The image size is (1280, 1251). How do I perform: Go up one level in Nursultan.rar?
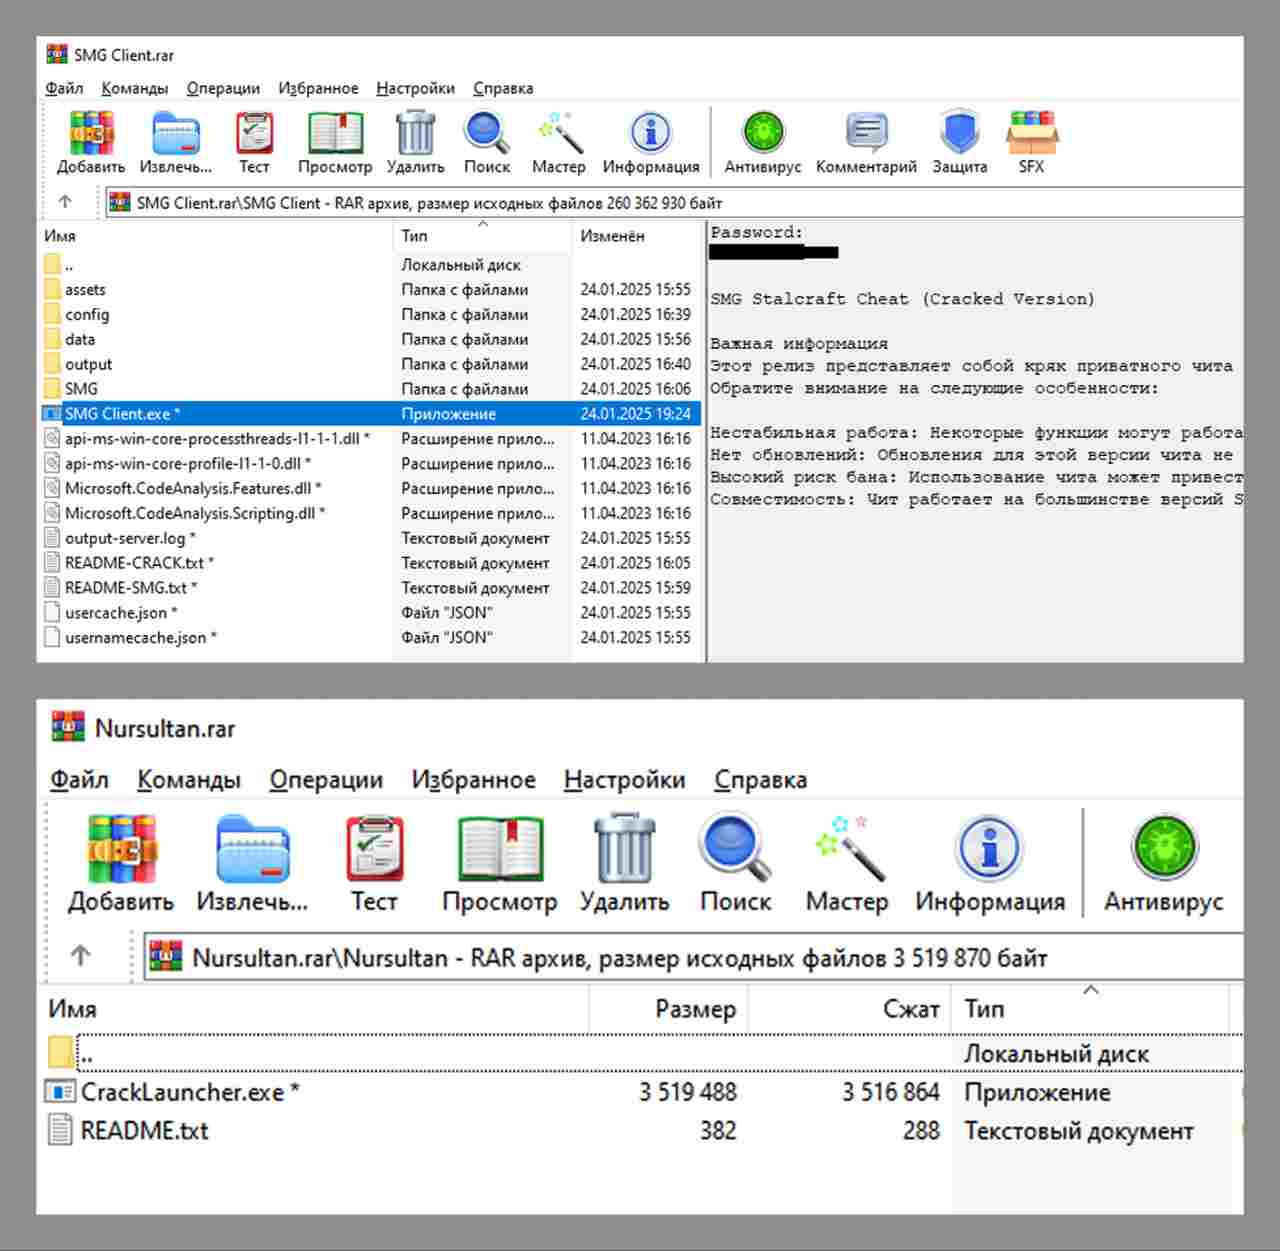pos(81,956)
